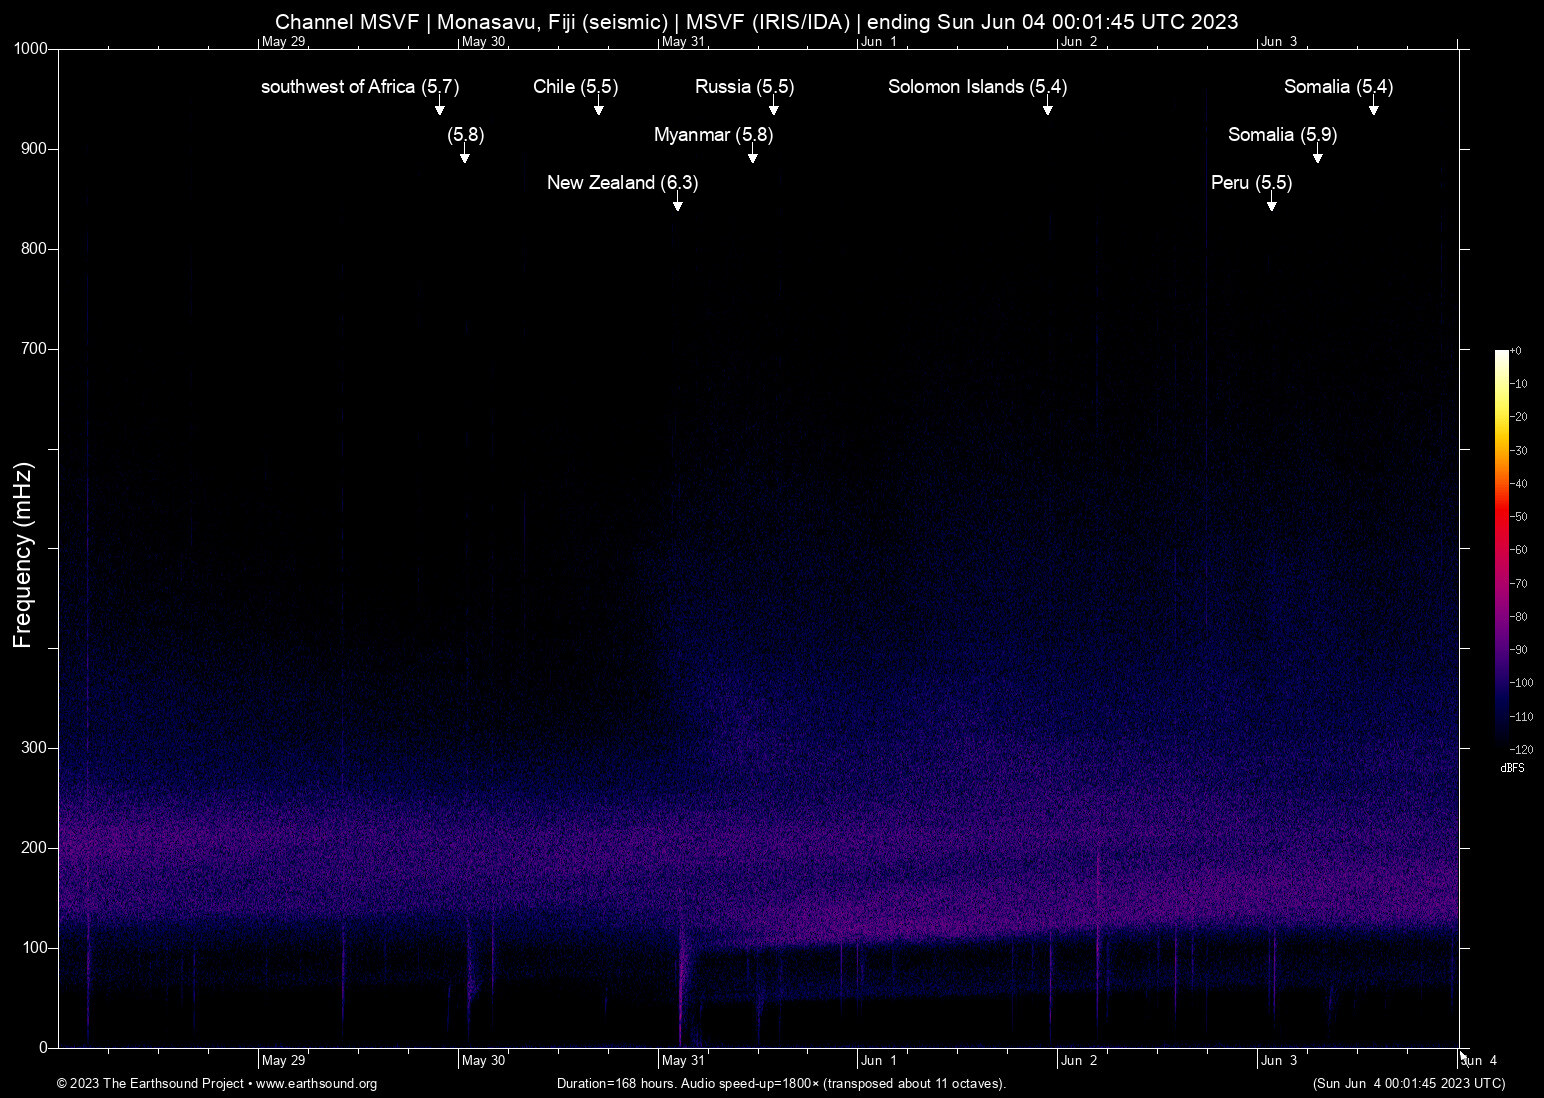
Task: Select the Russia (5.5) earthquake annotation
Action: click(744, 87)
